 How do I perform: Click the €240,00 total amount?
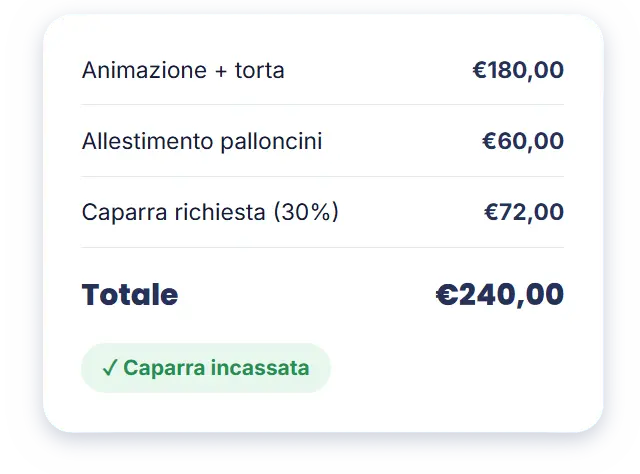(x=500, y=294)
